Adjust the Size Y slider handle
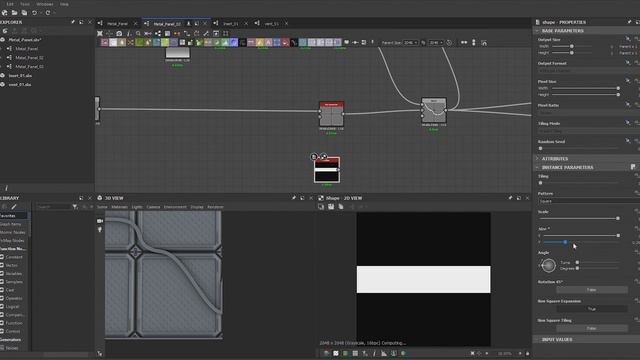This screenshot has width=640, height=360. point(565,242)
